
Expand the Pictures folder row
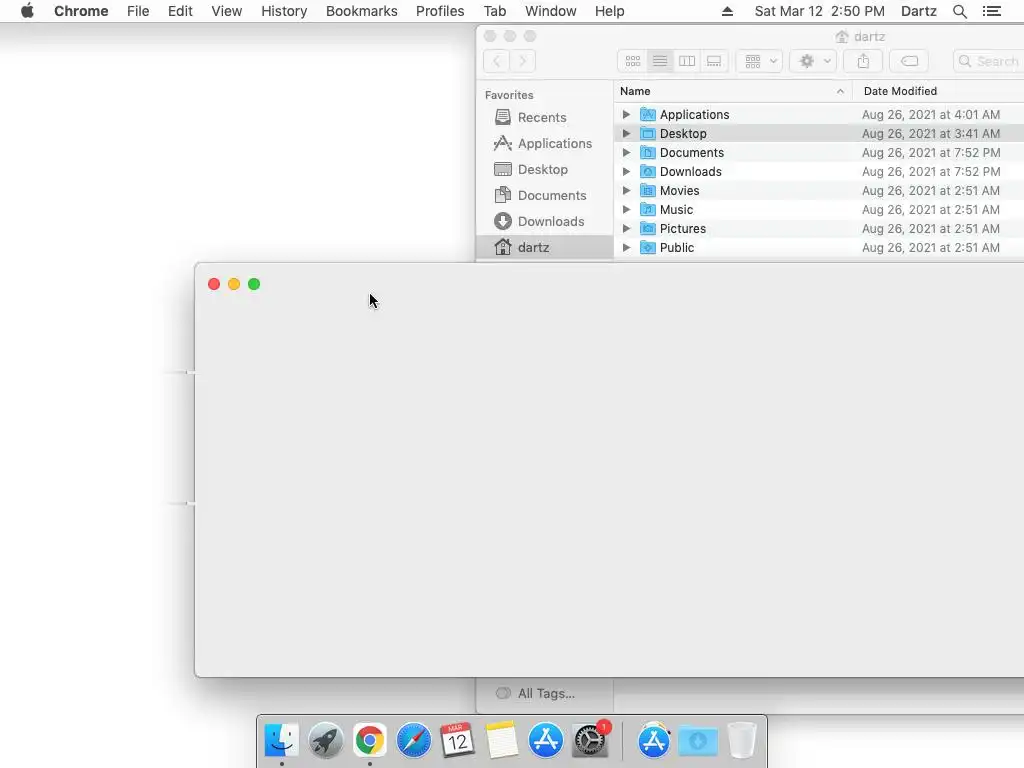tap(626, 228)
